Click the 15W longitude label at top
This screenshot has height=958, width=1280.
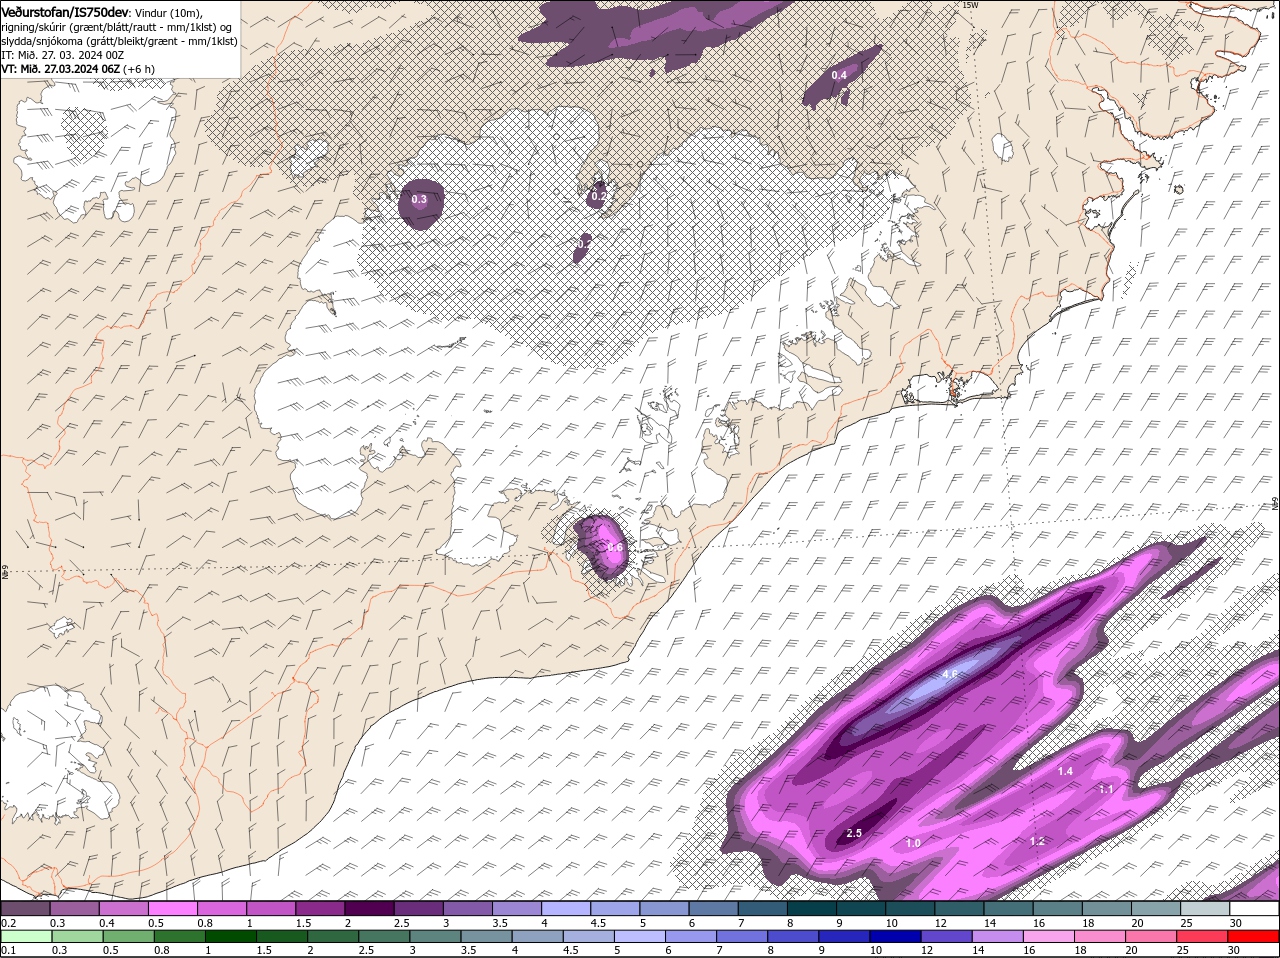[968, 5]
